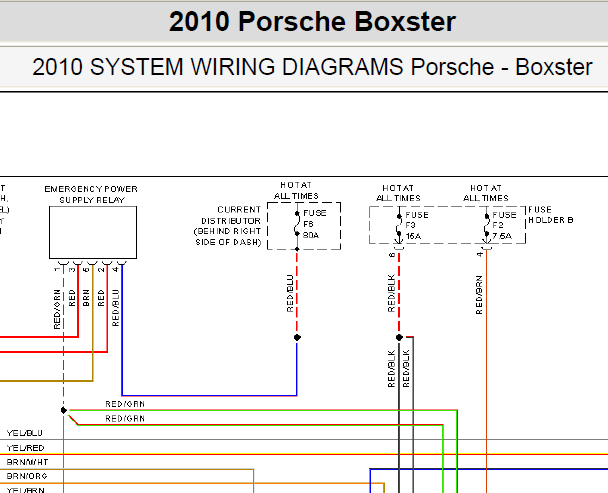The height and width of the screenshot is (493, 608).
Task: Click the fuse F3 symbol in fuse holder B
Action: pos(399,225)
